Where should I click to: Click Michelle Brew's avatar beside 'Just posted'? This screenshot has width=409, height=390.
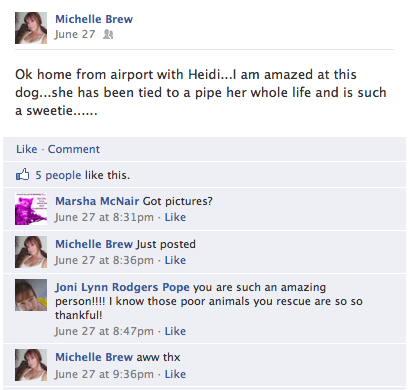[x=31, y=252]
